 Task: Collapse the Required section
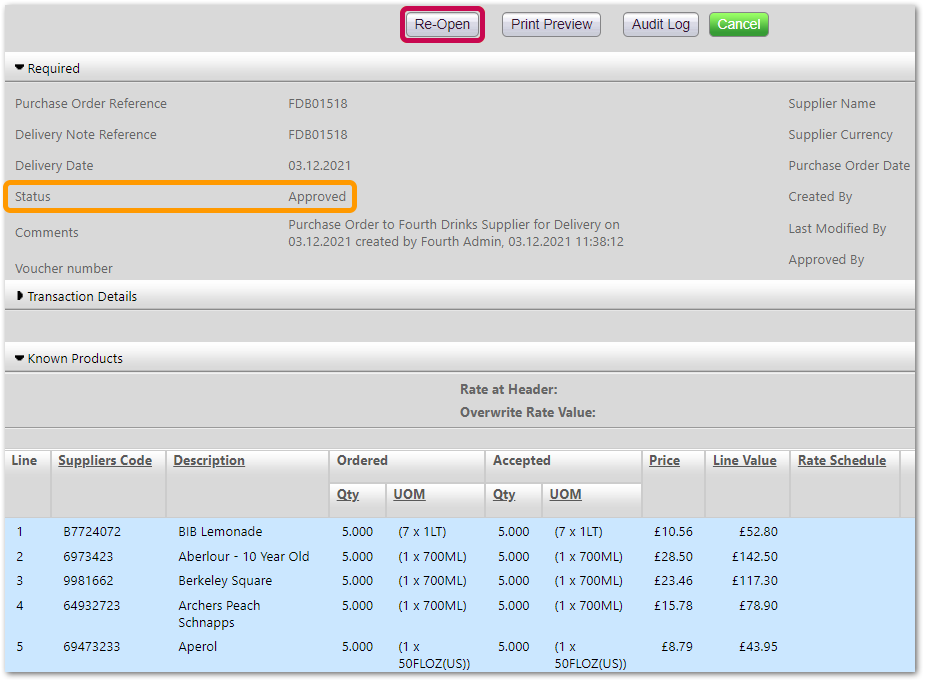pyautogui.click(x=20, y=68)
